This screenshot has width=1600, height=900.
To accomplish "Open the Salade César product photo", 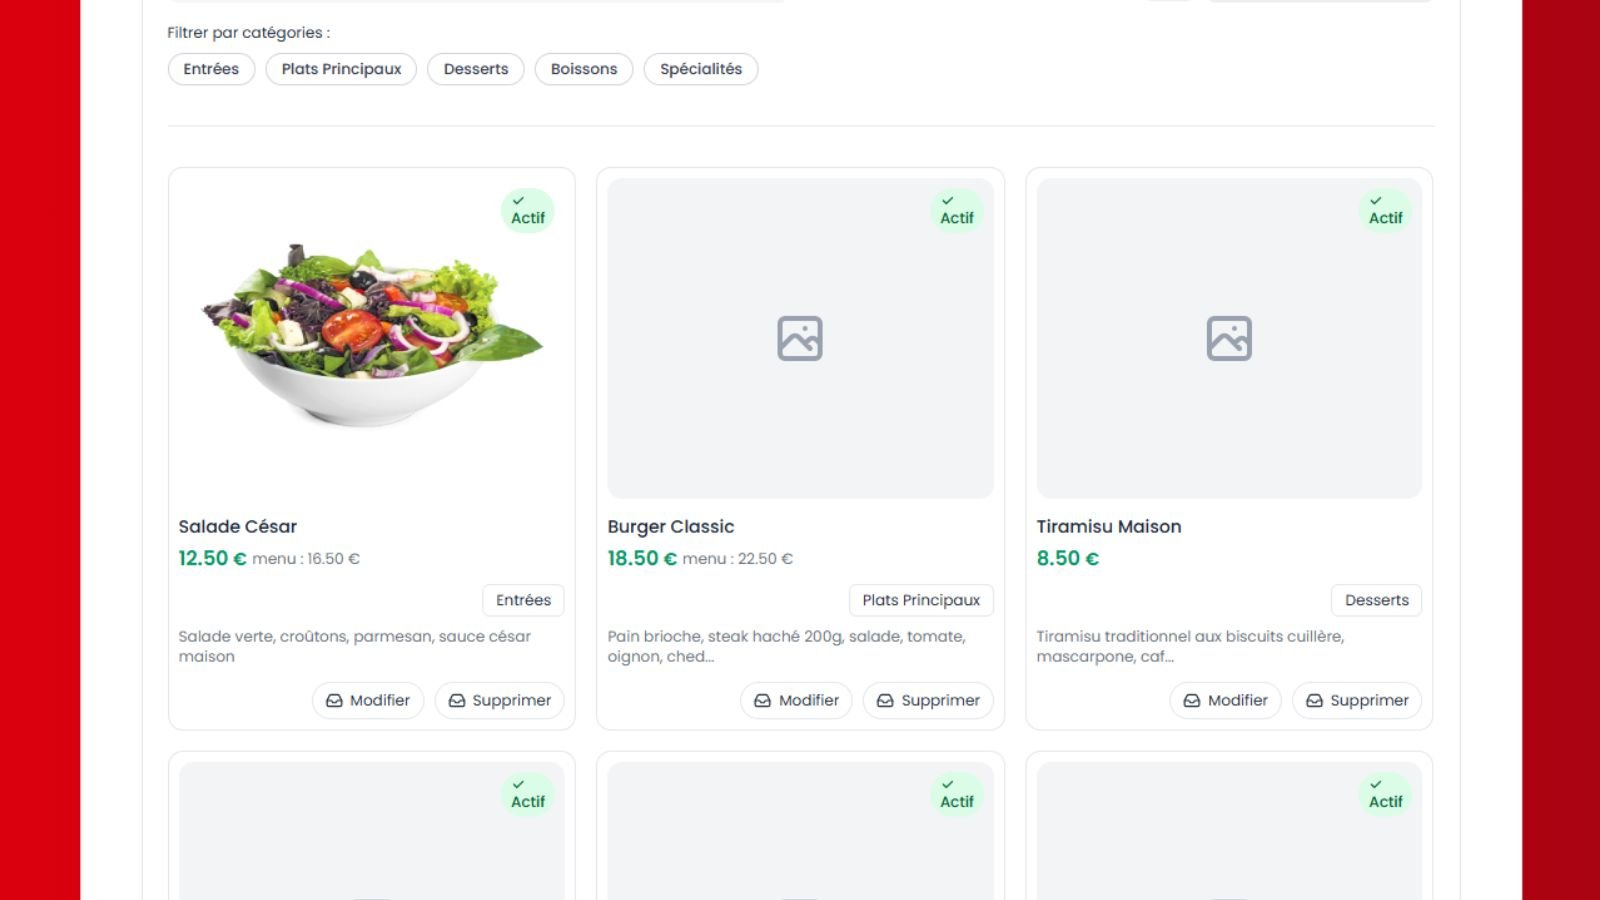I will click(371, 335).
